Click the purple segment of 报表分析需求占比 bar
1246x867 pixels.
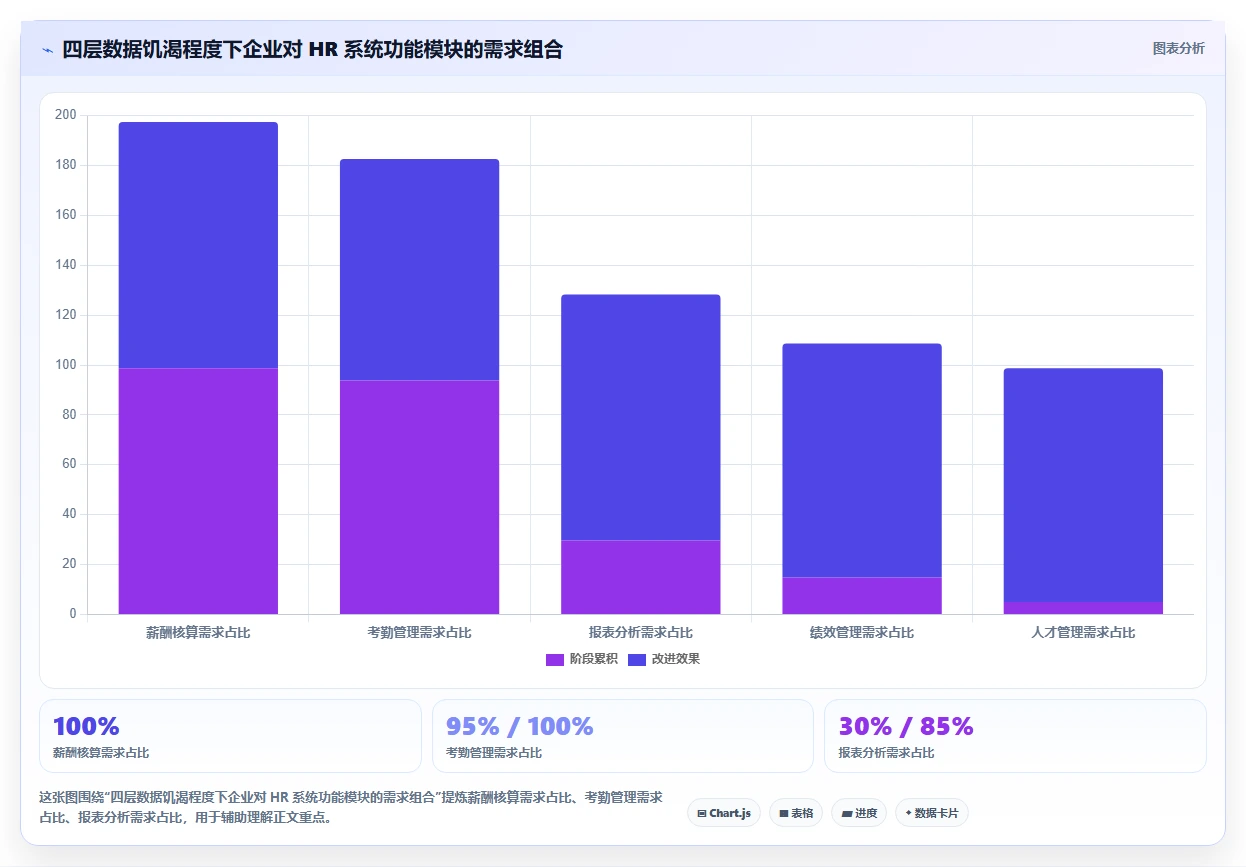click(640, 577)
